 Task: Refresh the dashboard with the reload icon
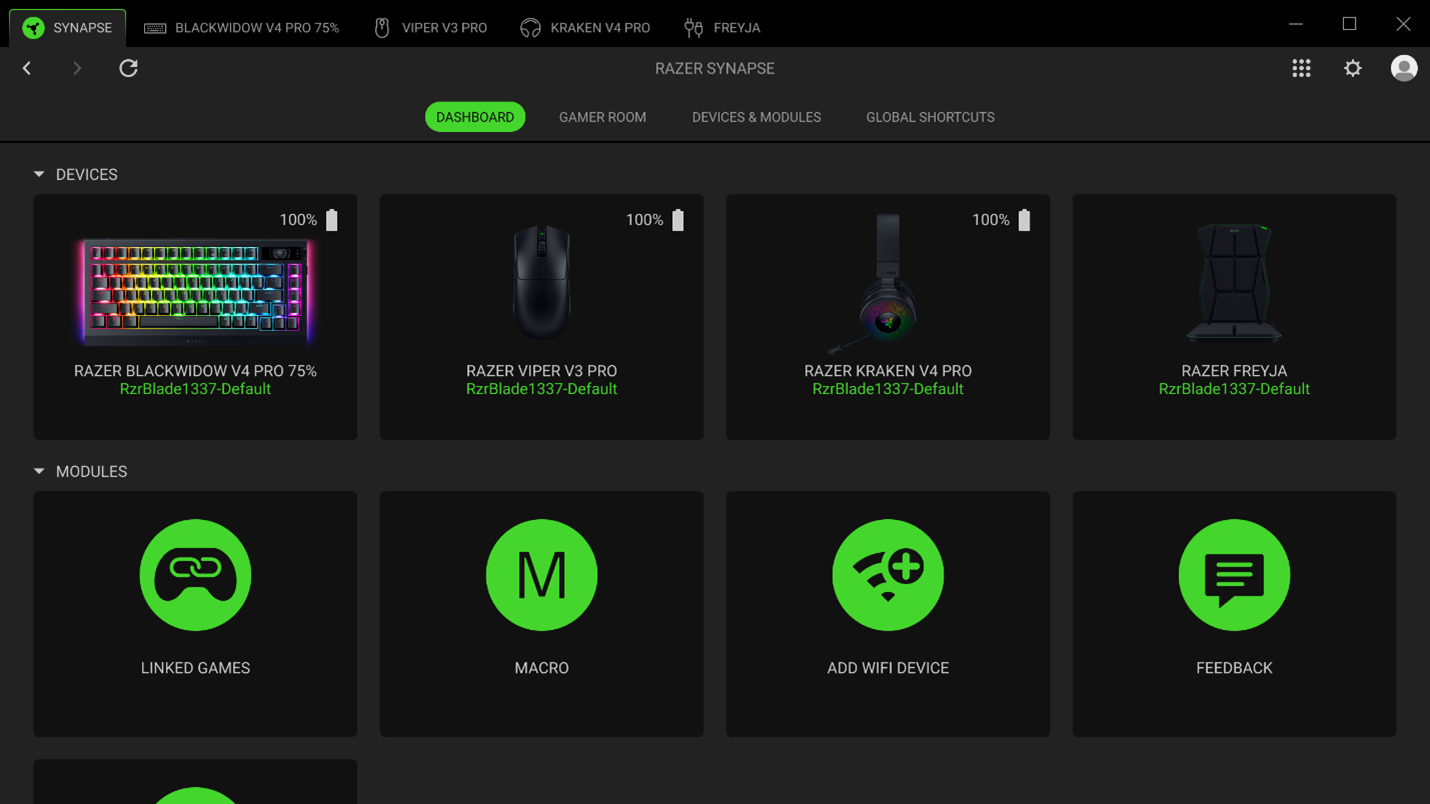[x=128, y=68]
